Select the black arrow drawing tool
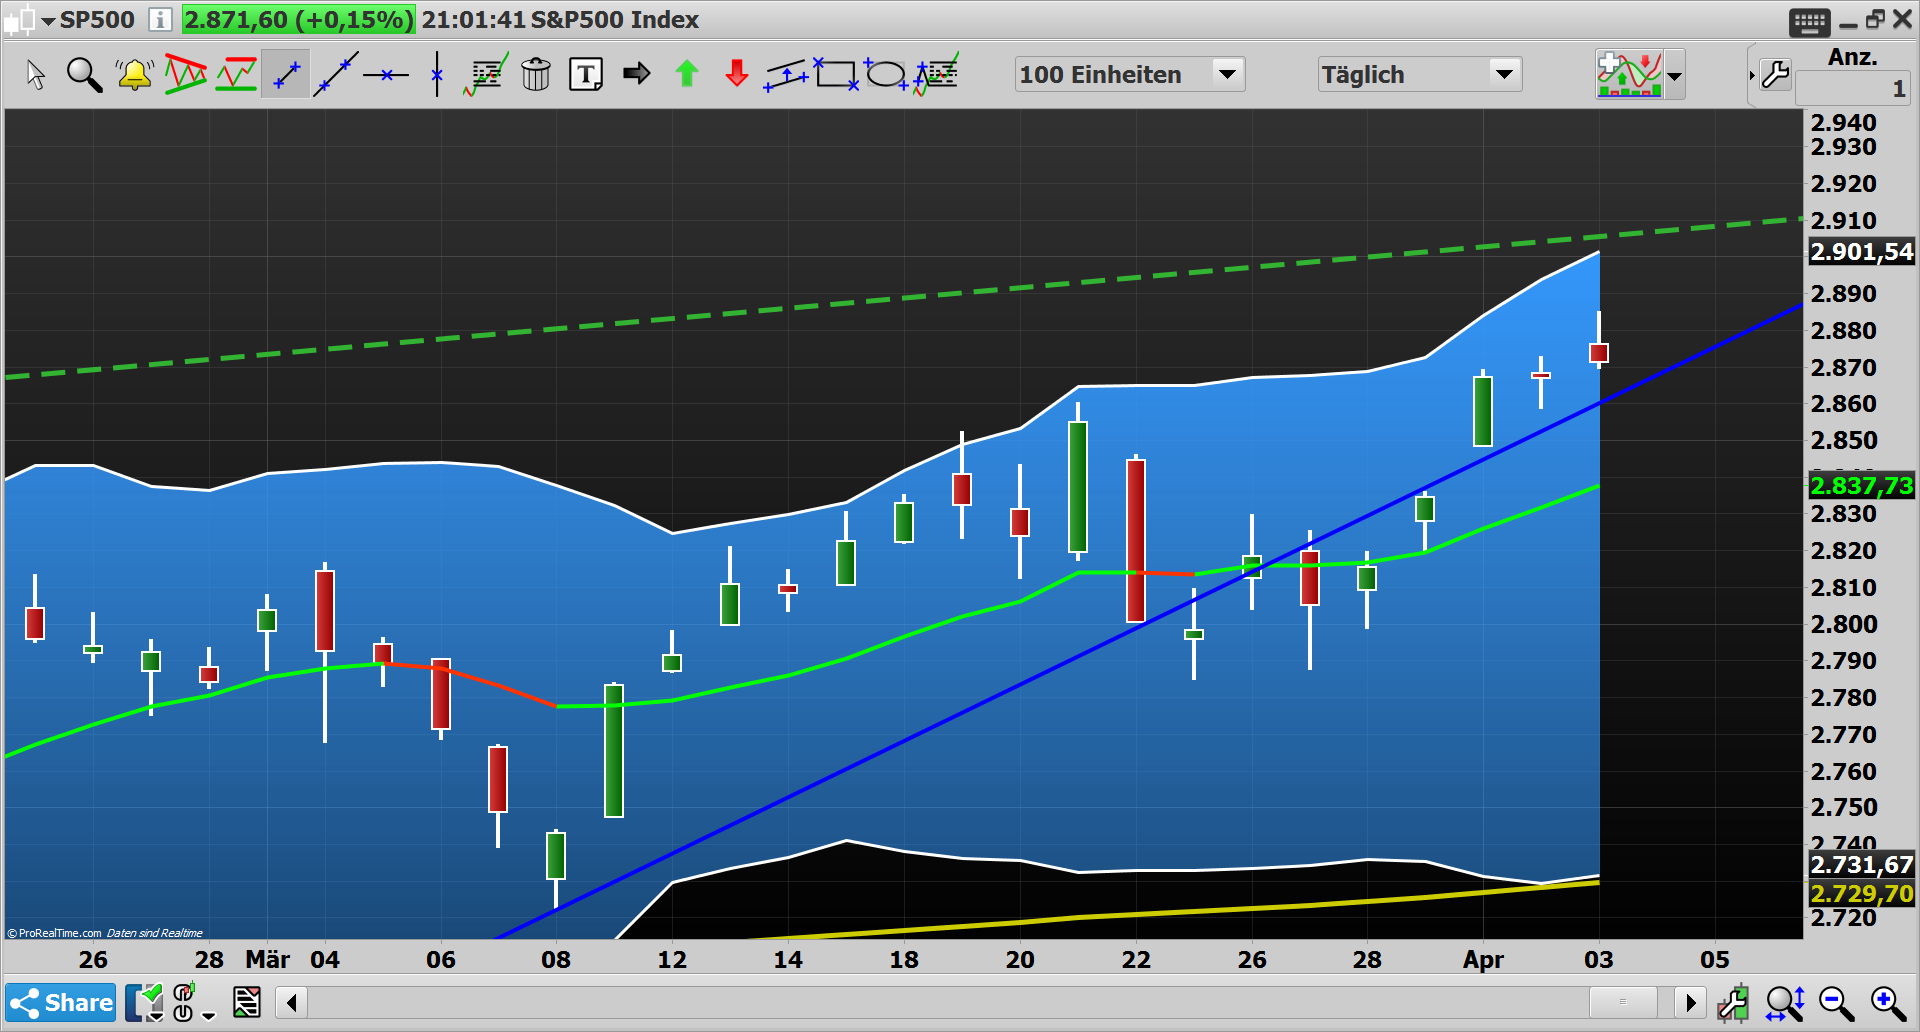This screenshot has height=1032, width=1920. click(636, 74)
